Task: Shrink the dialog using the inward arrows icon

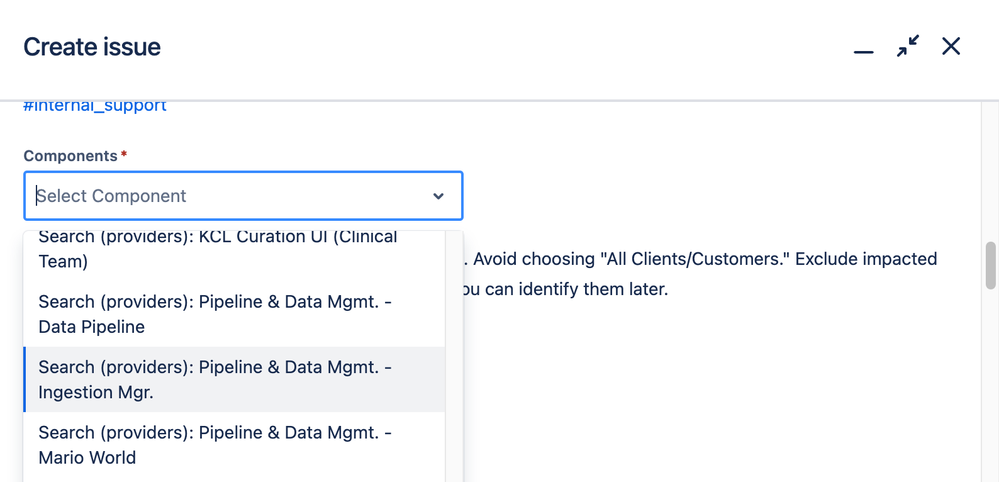Action: 907,47
